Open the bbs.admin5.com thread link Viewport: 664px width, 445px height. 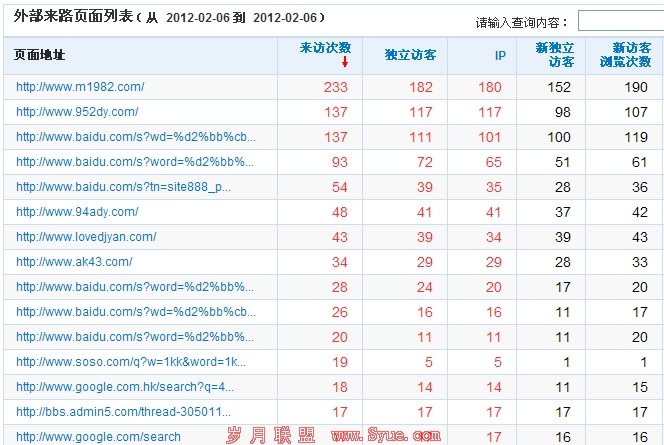coord(123,412)
